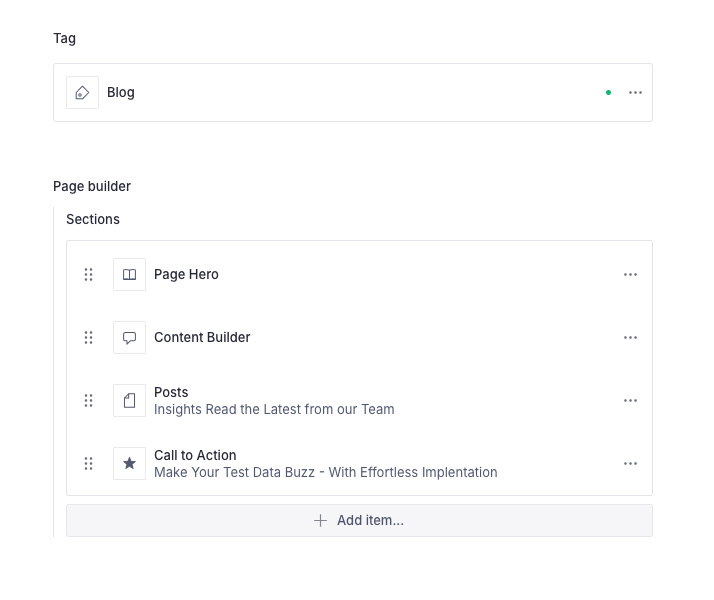
Task: Open the Blog tag options menu
Action: [x=635, y=92]
